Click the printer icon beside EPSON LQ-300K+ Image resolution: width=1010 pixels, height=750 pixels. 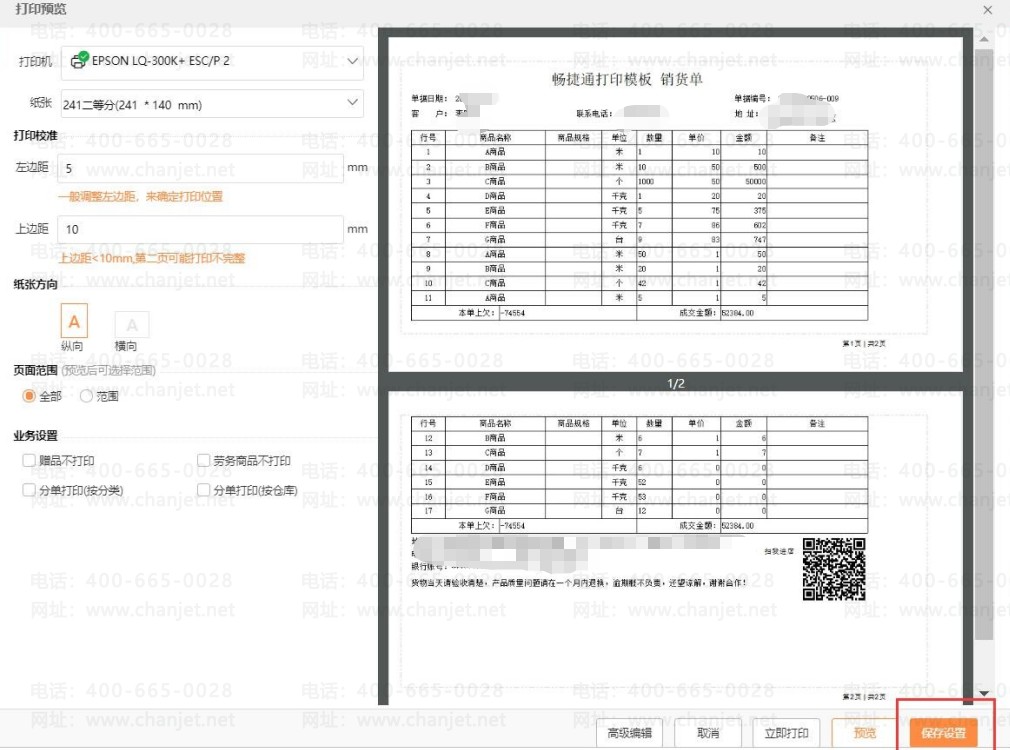(79, 61)
